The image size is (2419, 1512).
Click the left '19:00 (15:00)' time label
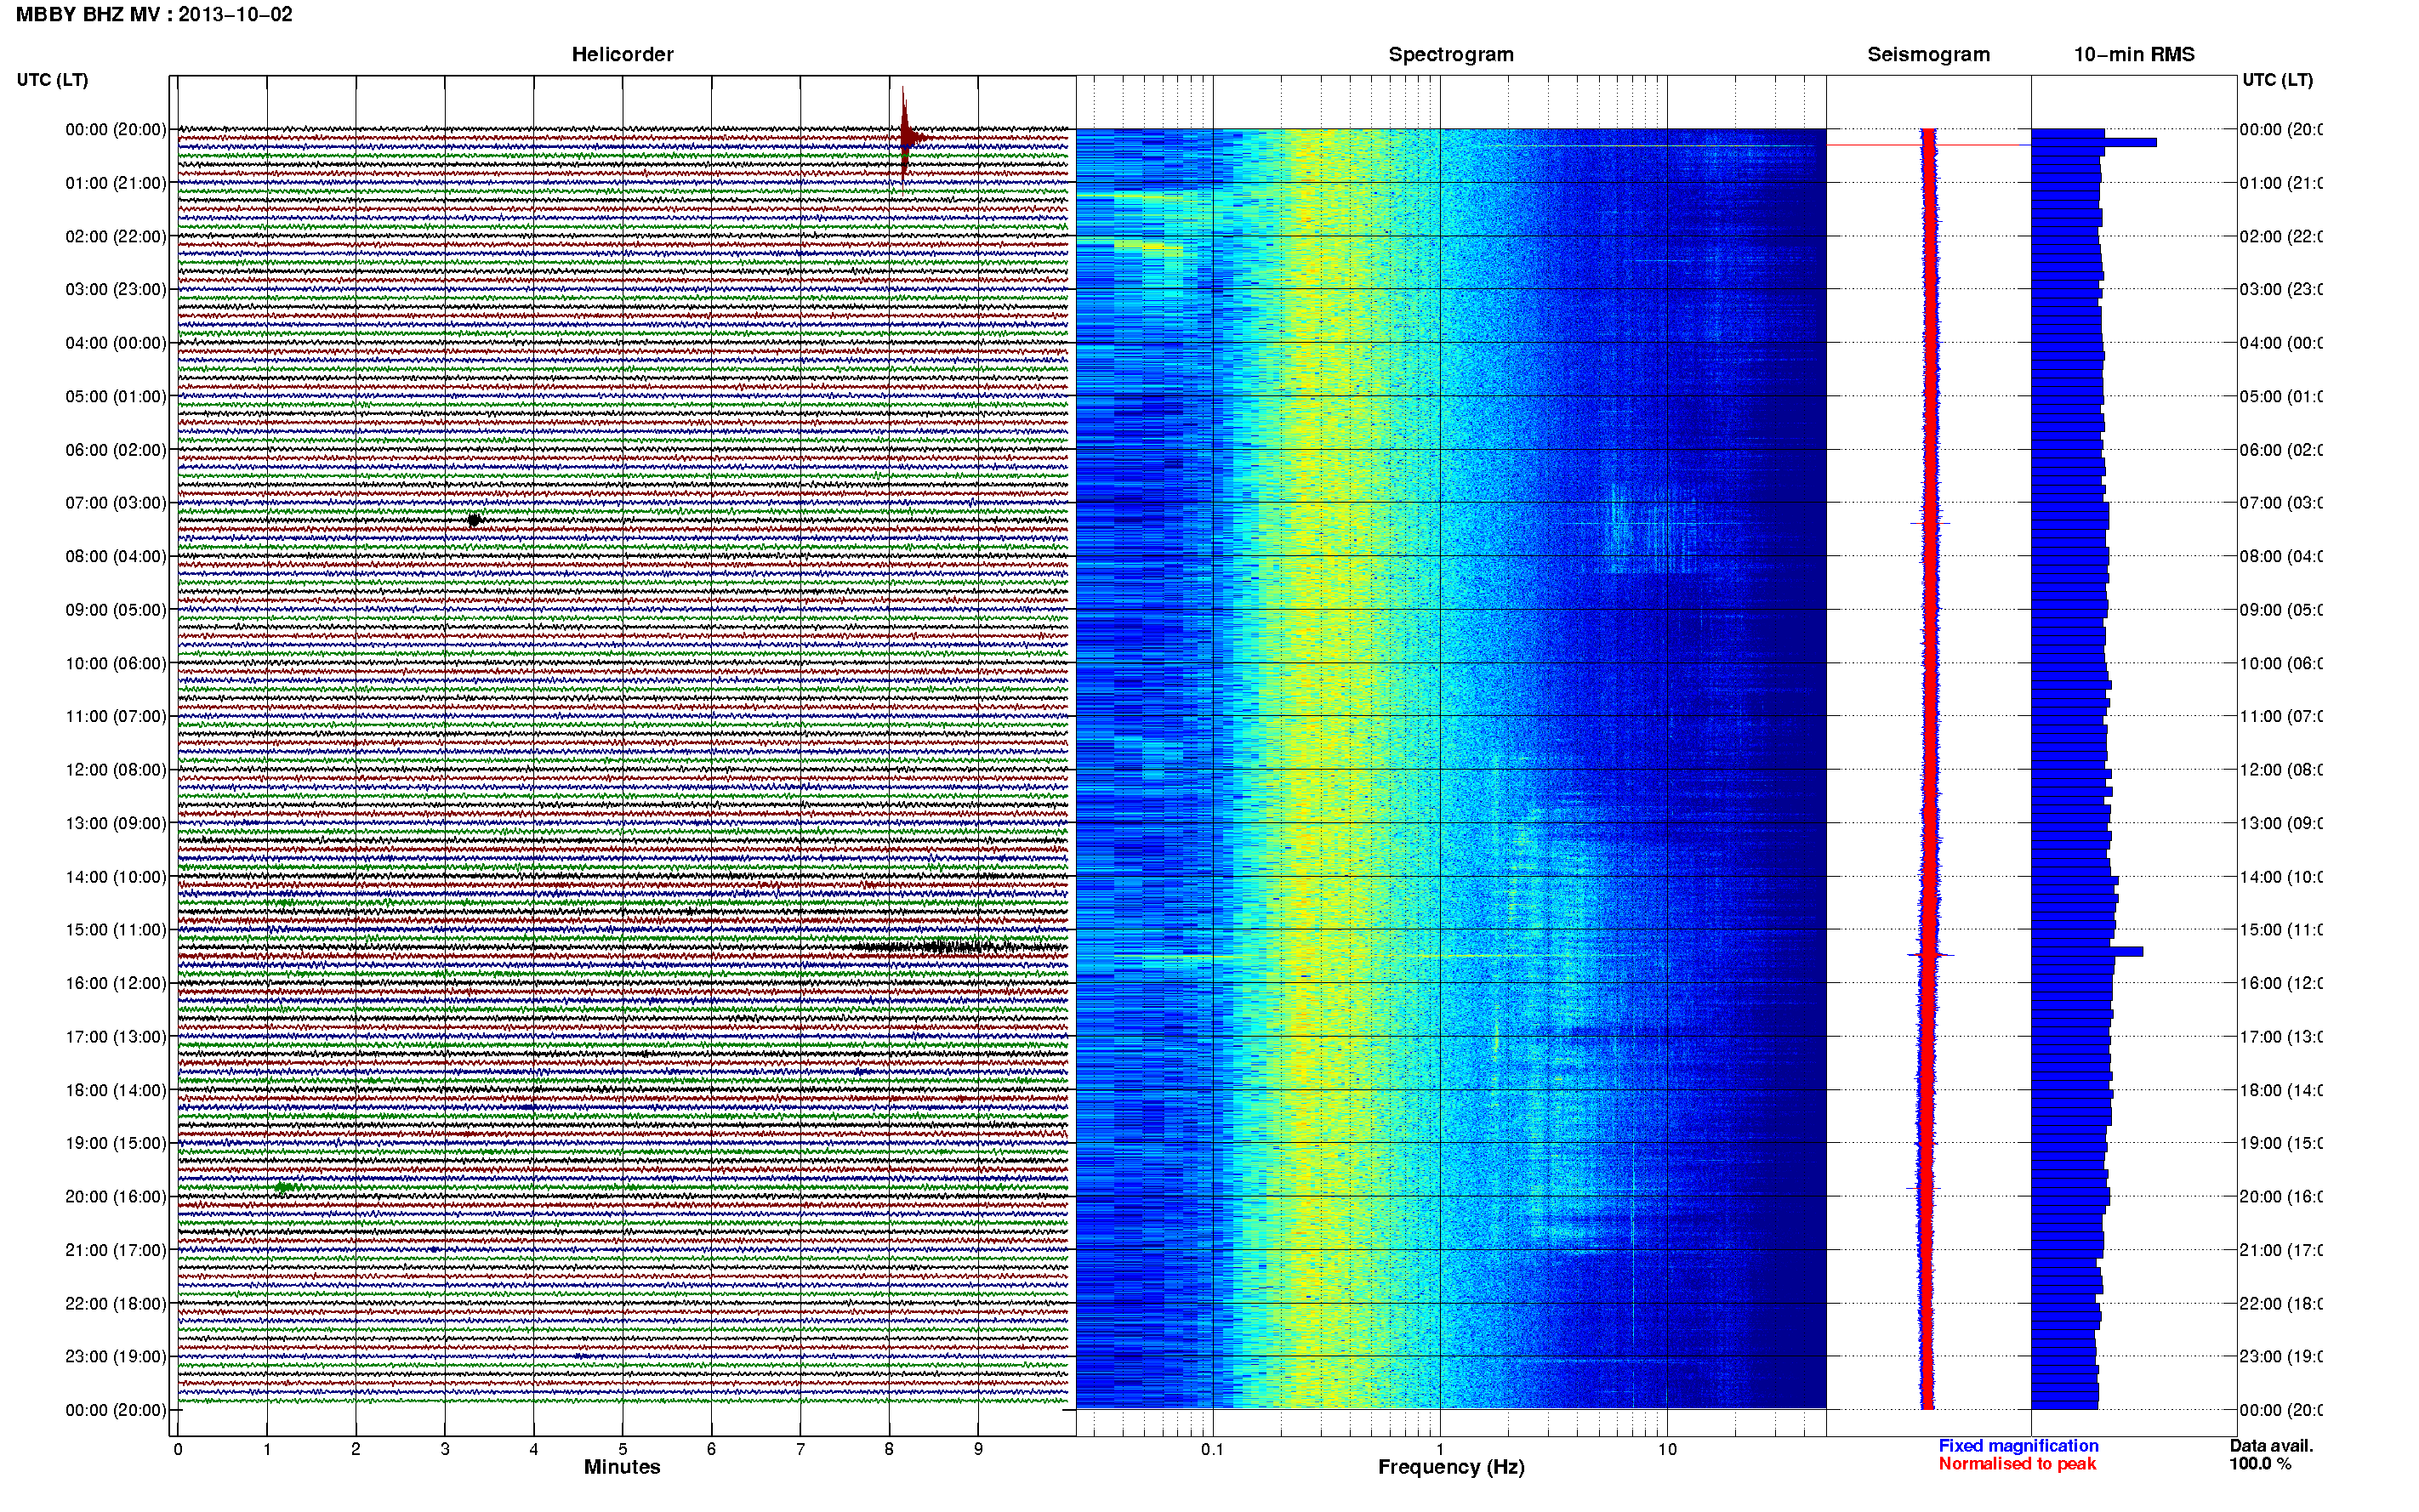click(x=116, y=1143)
